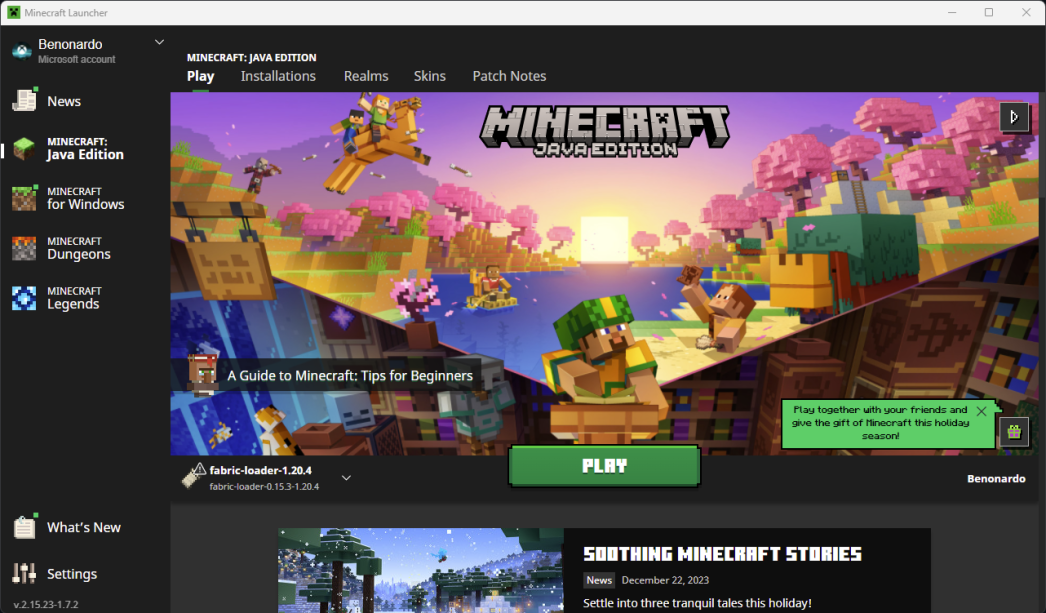Open the Realms tab
This screenshot has height=613, width=1046.
[x=366, y=76]
